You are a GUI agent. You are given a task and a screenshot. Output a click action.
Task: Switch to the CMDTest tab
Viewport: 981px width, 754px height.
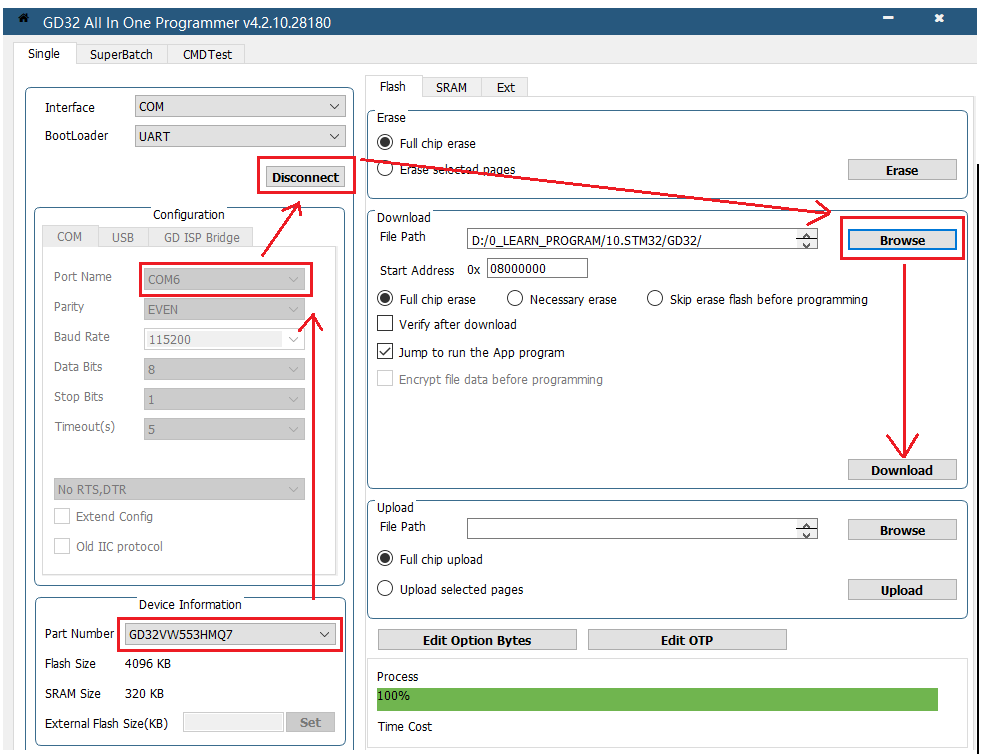tap(207, 54)
